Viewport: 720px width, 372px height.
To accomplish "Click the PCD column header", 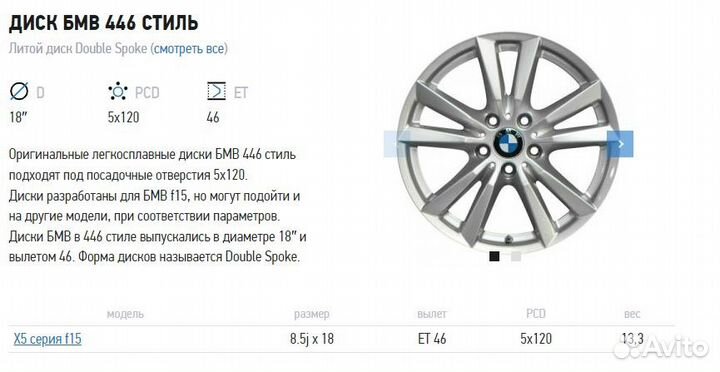I will 536,313.
